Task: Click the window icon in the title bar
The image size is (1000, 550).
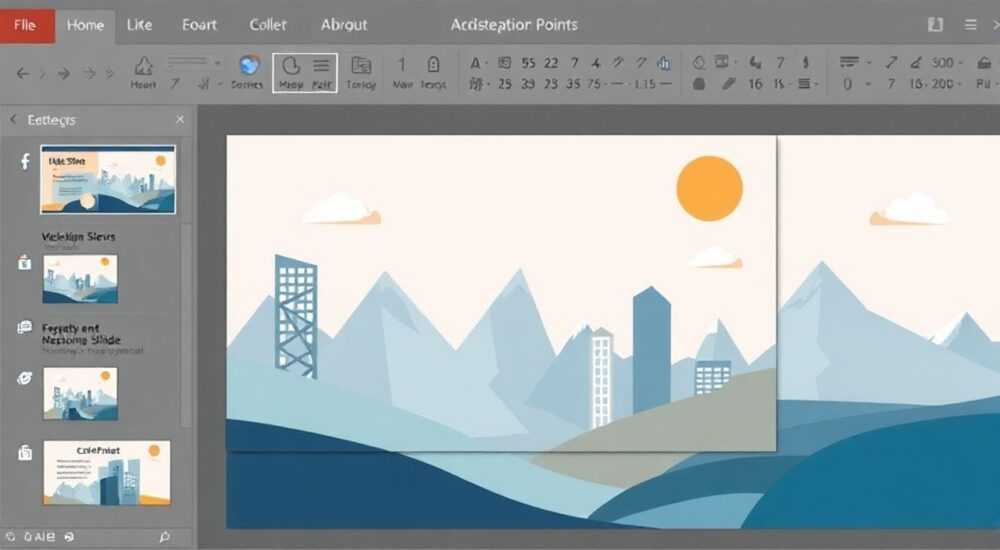Action: (x=936, y=25)
